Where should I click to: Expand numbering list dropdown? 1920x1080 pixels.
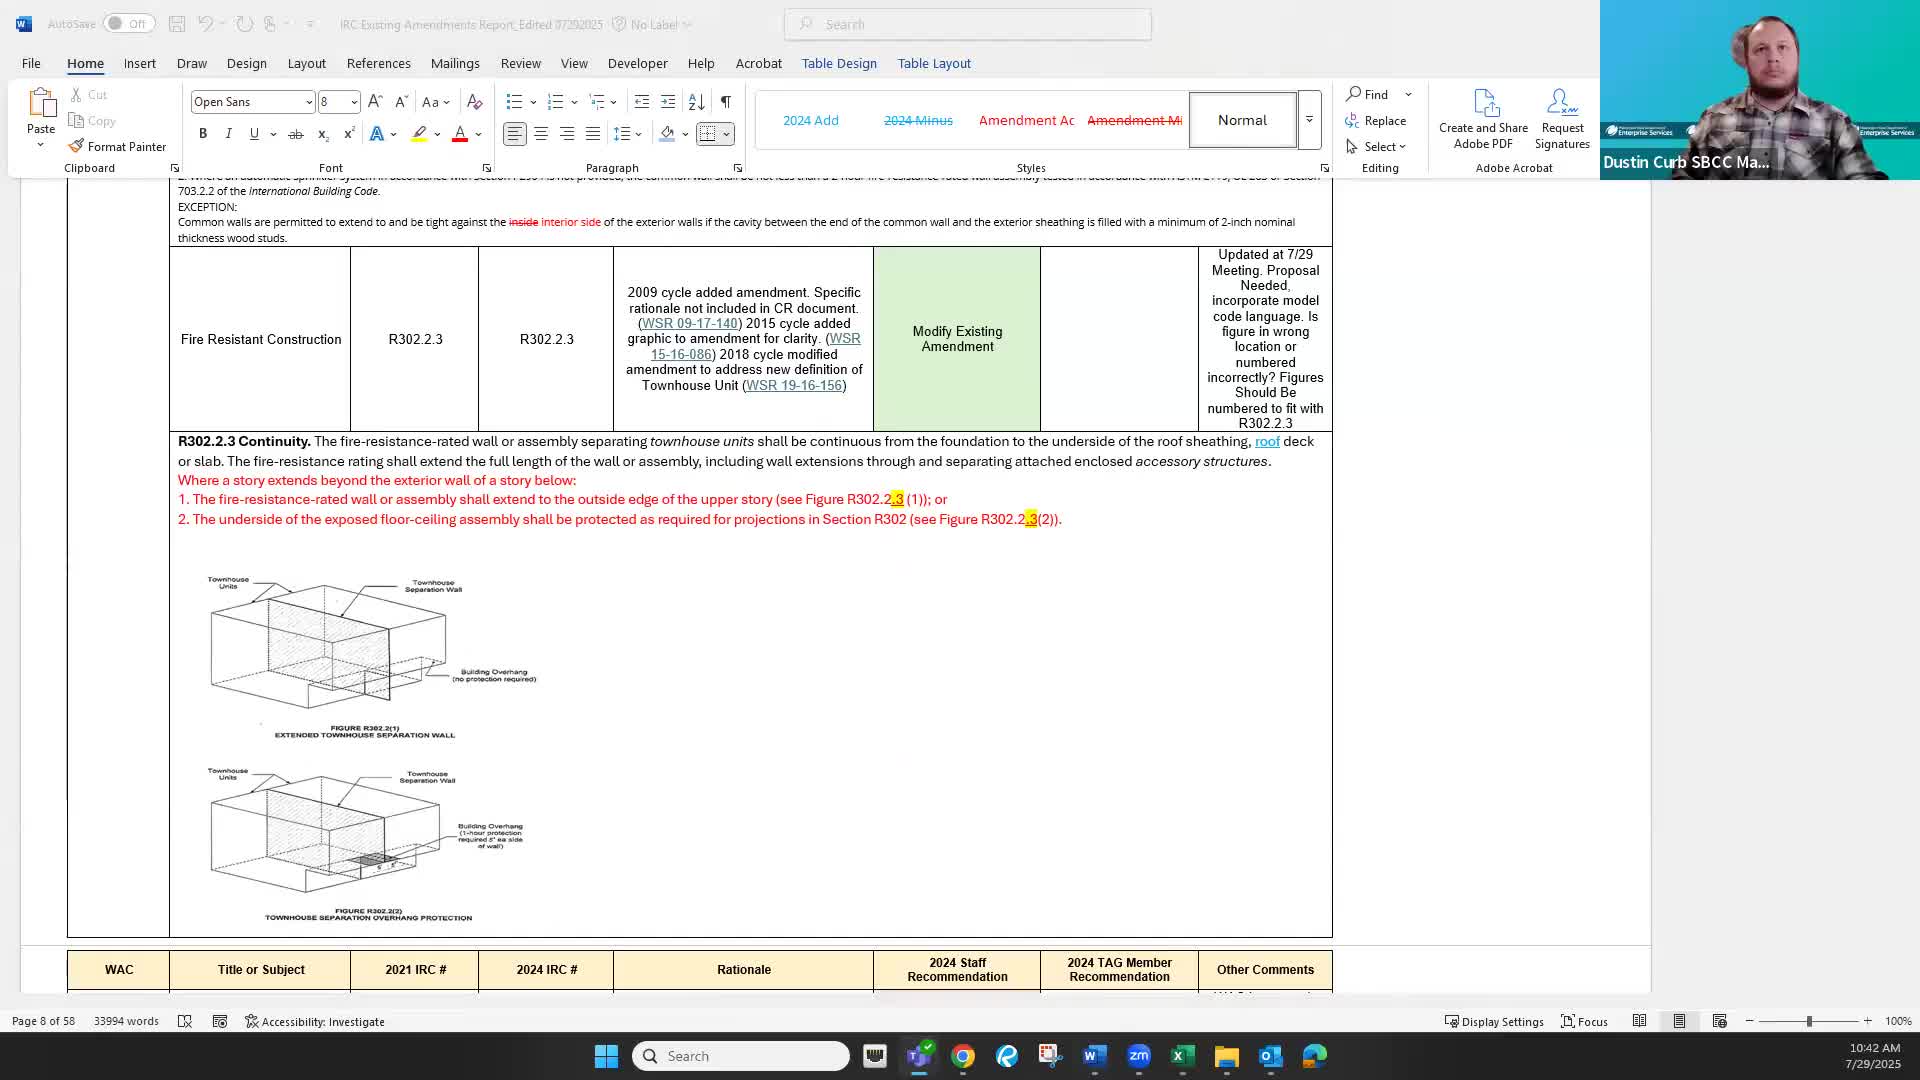pos(574,102)
